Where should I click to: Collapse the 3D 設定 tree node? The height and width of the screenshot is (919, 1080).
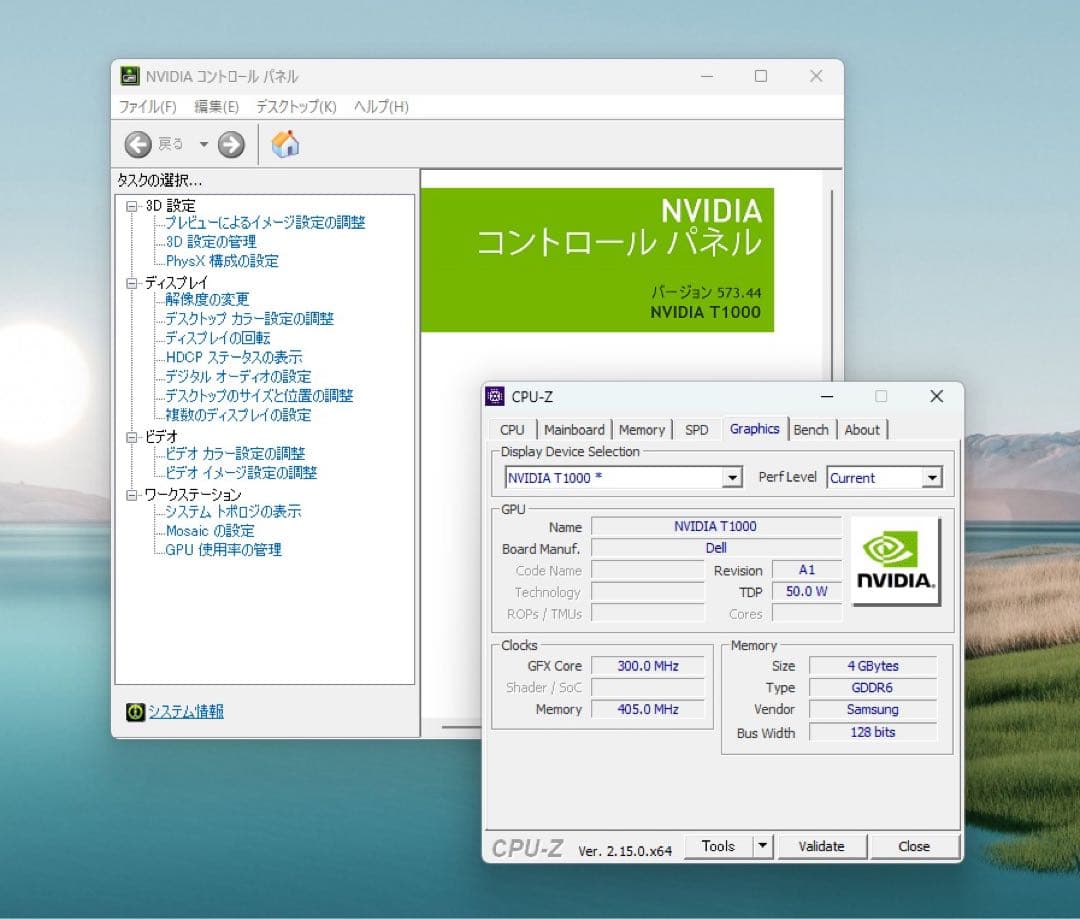click(x=132, y=206)
